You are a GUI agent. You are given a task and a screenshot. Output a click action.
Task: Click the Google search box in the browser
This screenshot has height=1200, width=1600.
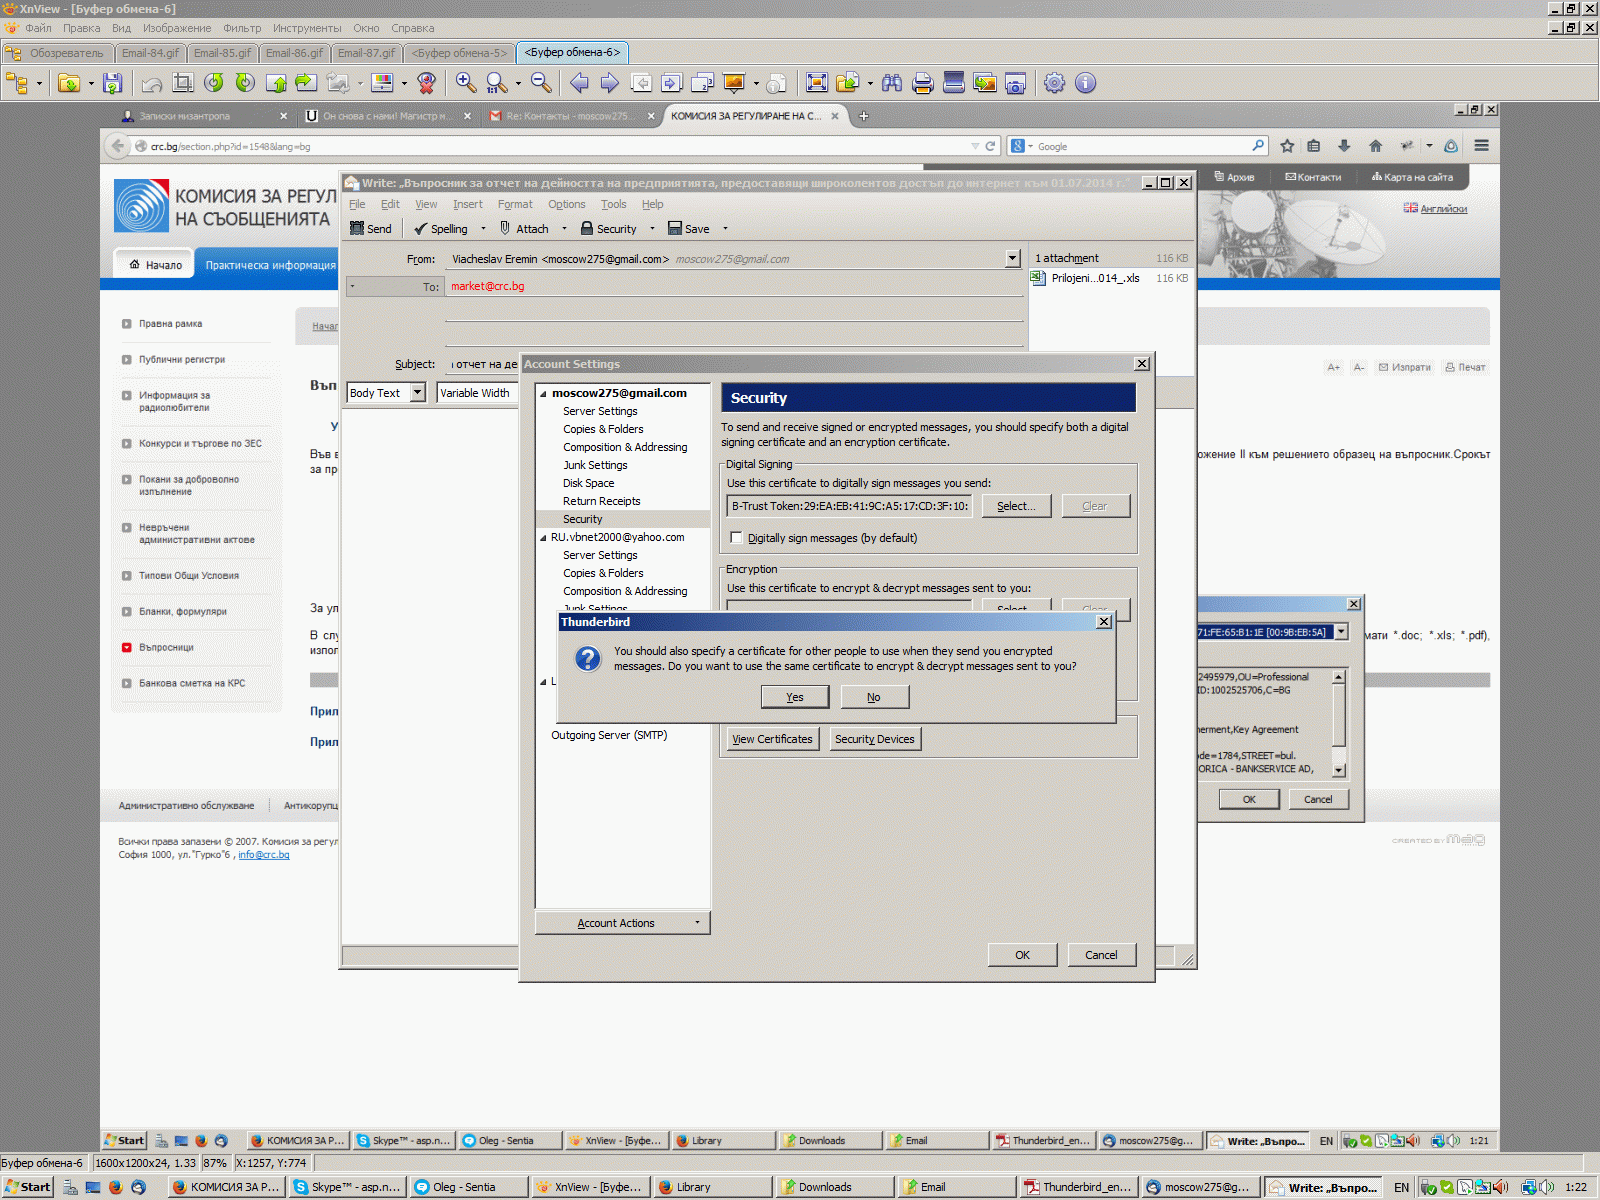click(x=1139, y=146)
